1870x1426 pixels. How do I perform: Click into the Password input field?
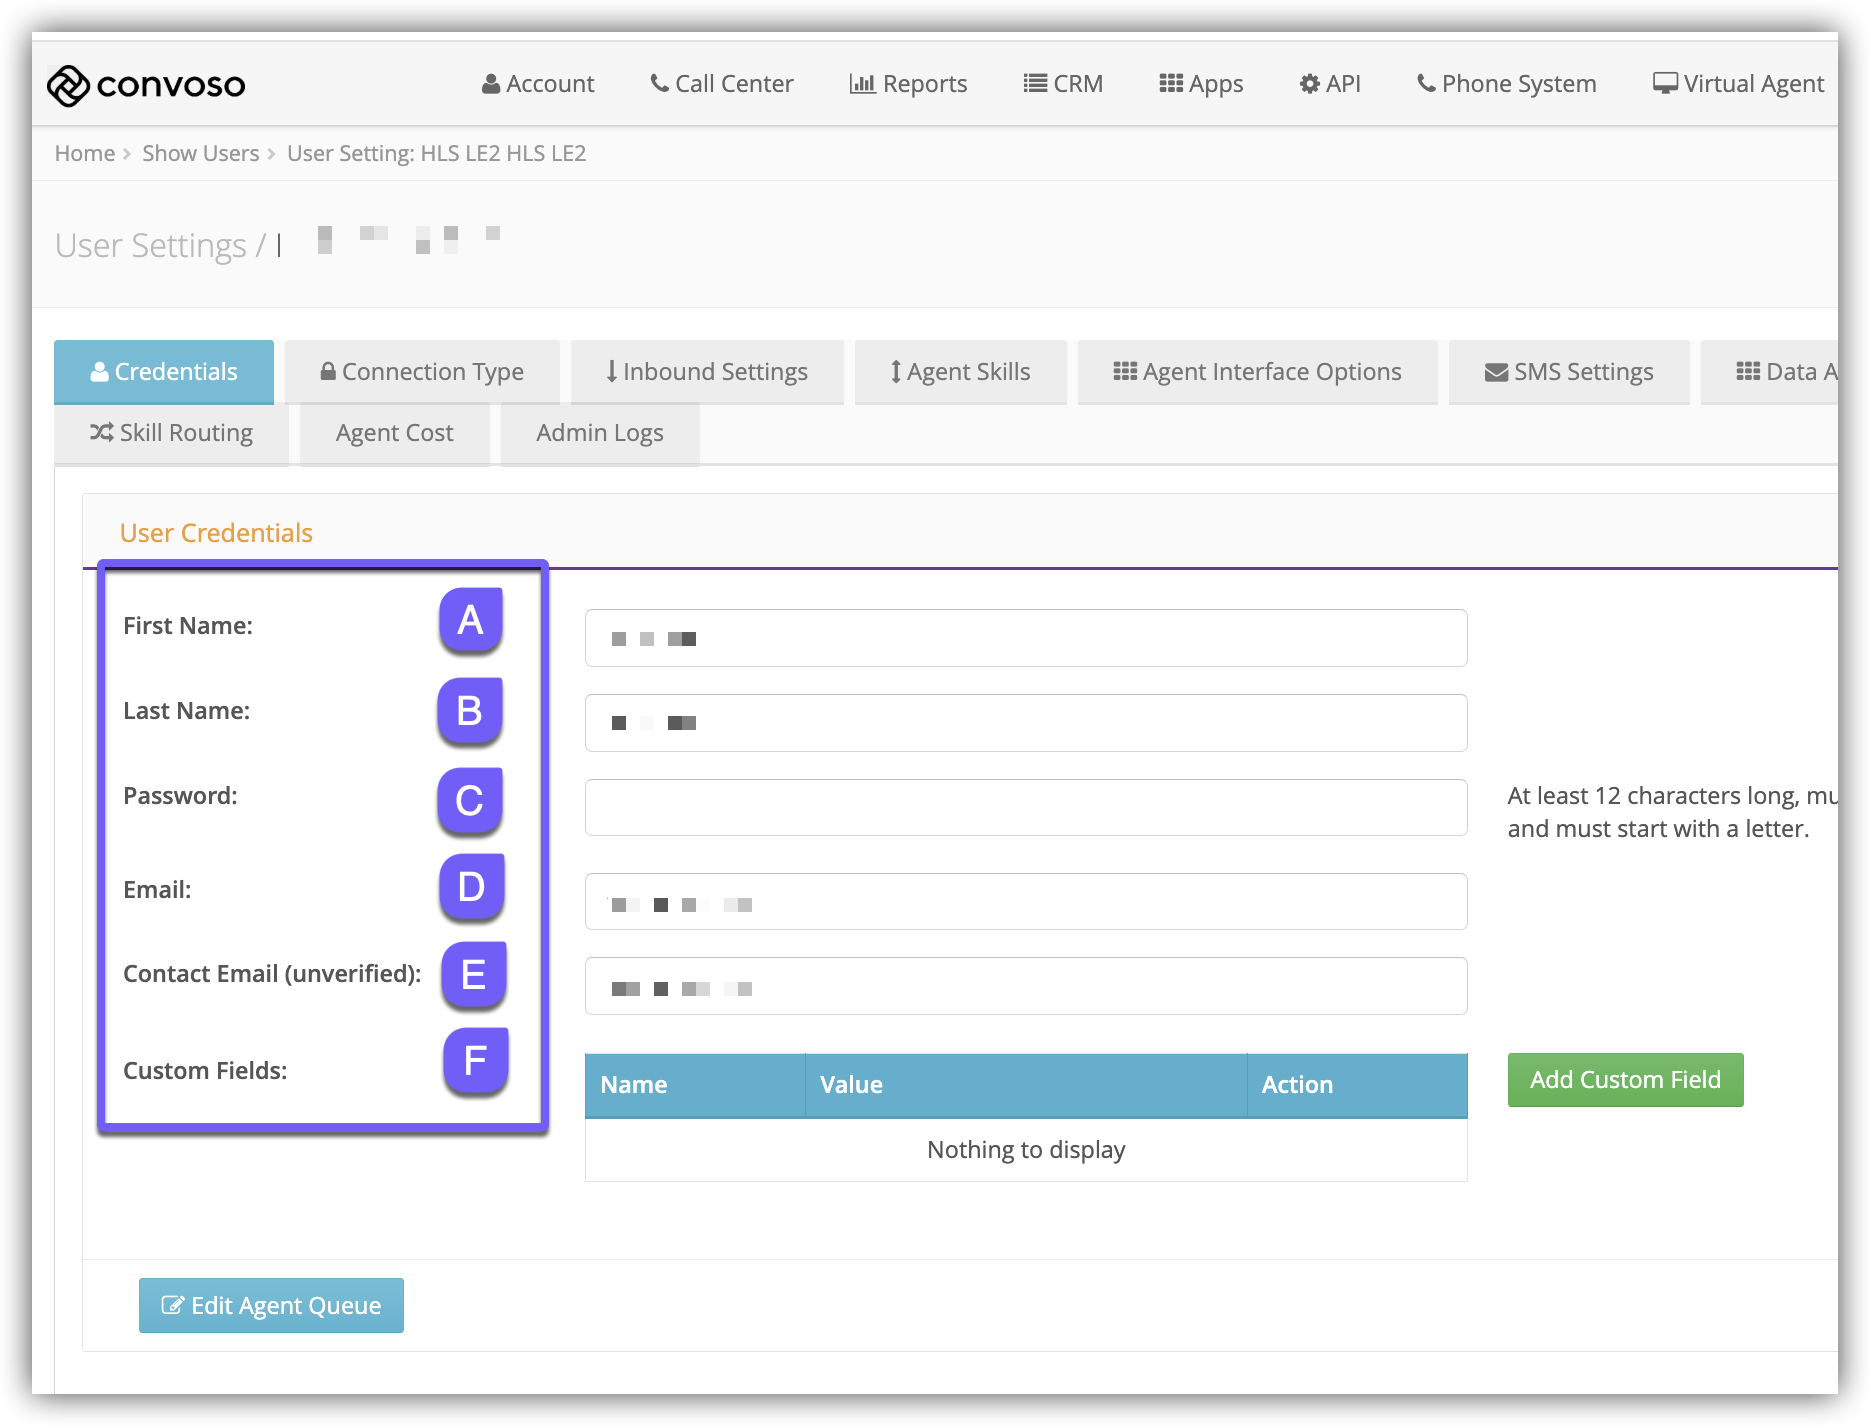(x=1025, y=807)
